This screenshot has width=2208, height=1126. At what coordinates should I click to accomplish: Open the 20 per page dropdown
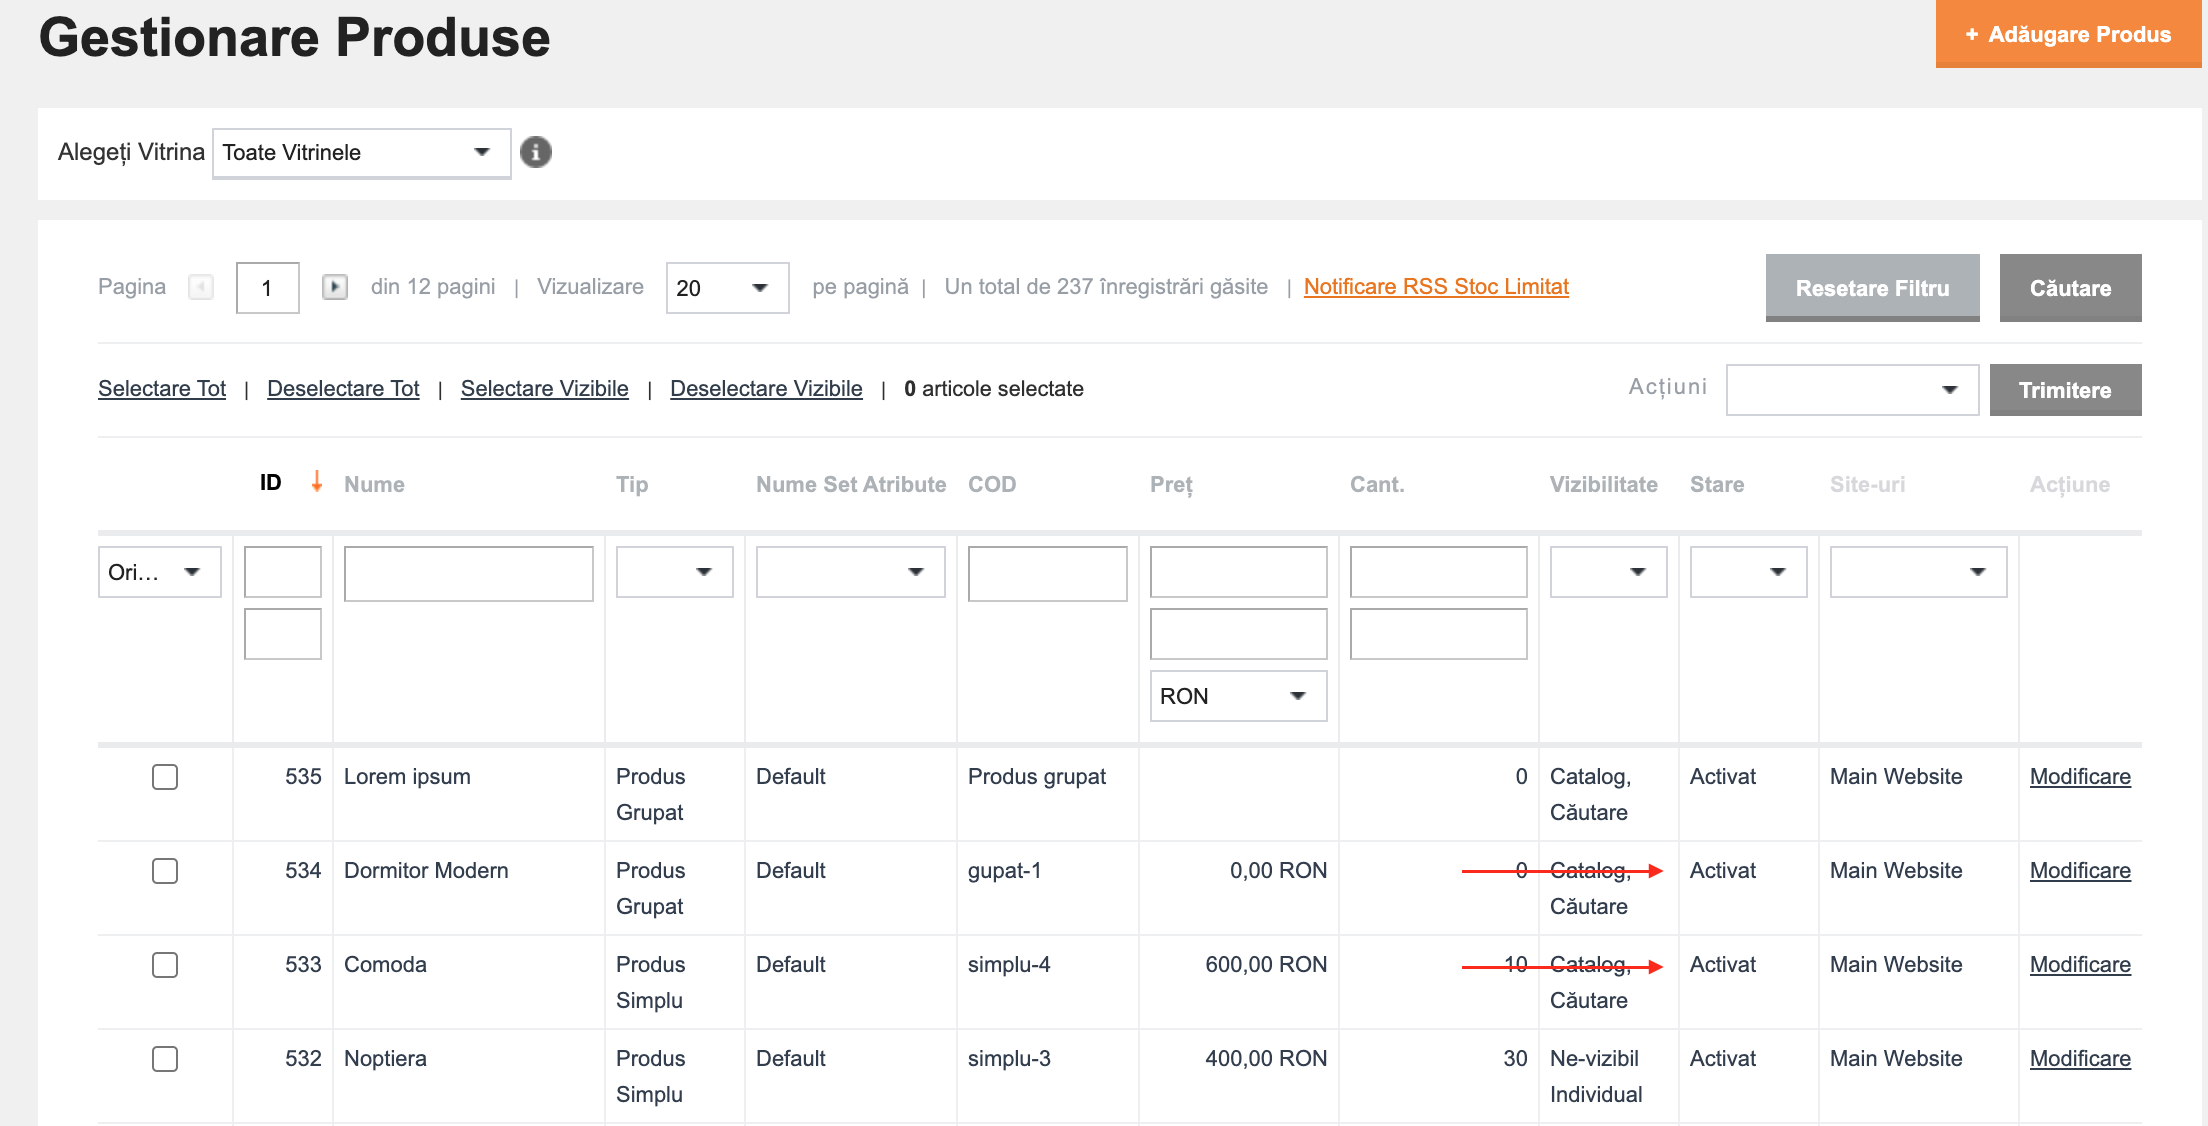(727, 288)
